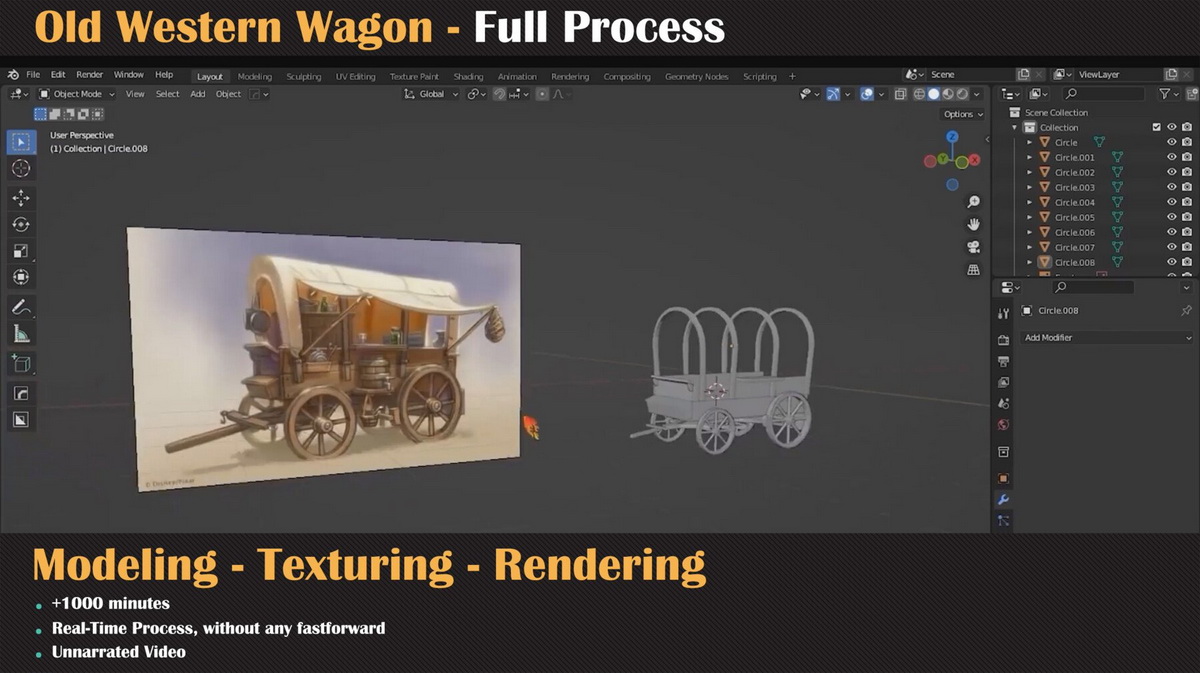Open Global transform orientation dropdown
The height and width of the screenshot is (673, 1200).
pyautogui.click(x=431, y=94)
